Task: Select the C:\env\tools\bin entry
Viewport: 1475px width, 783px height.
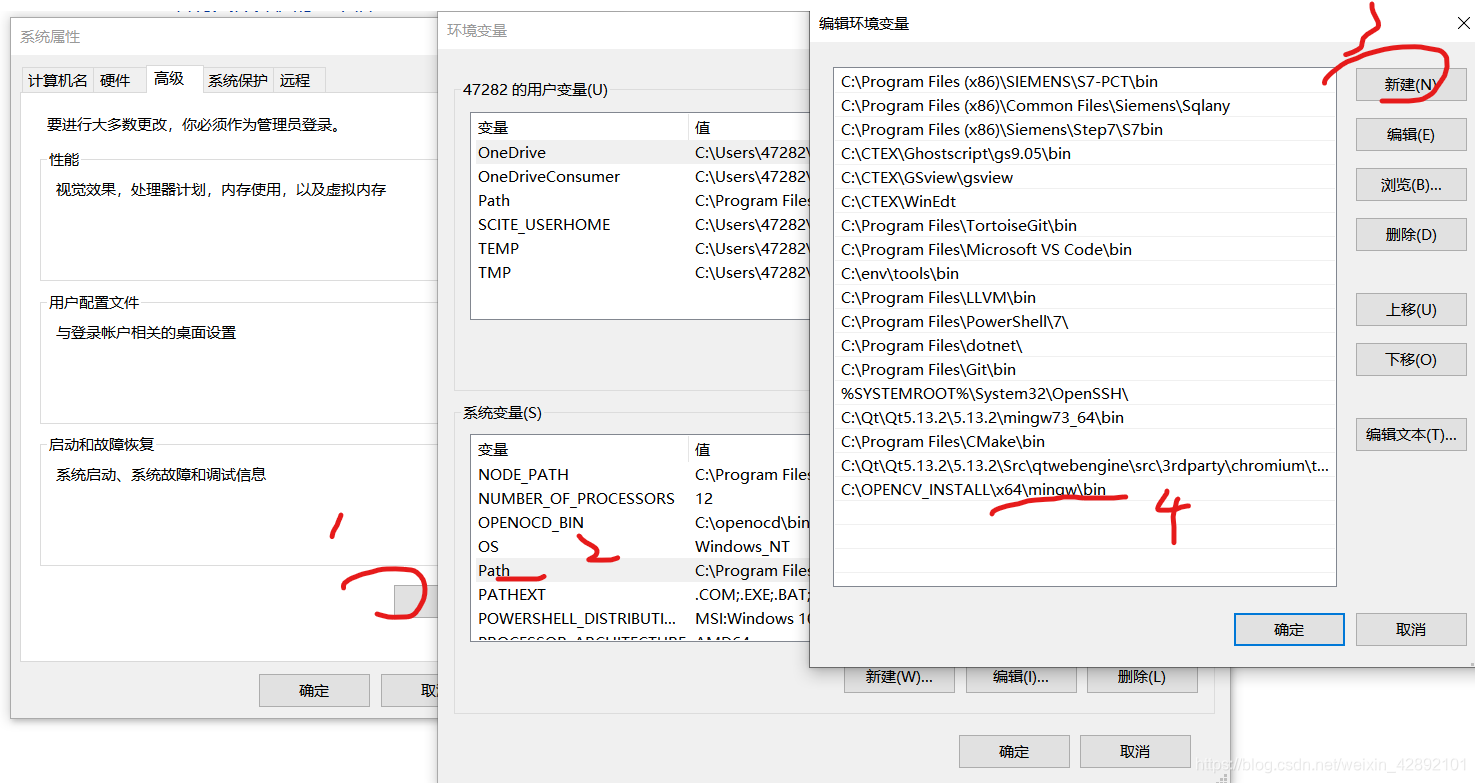Action: click(x=1084, y=274)
